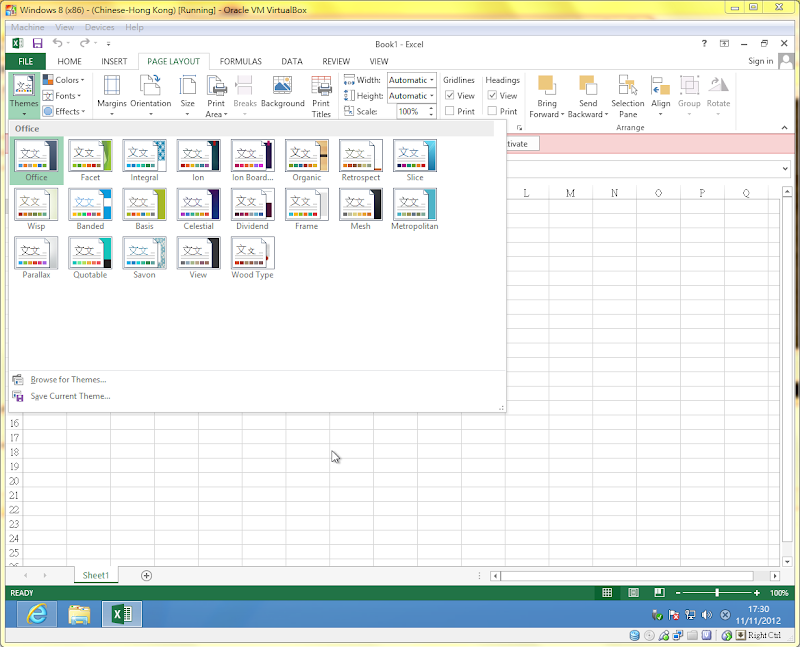Image resolution: width=800 pixels, height=647 pixels.
Task: Click the Themes button in the ribbon
Action: [x=23, y=95]
